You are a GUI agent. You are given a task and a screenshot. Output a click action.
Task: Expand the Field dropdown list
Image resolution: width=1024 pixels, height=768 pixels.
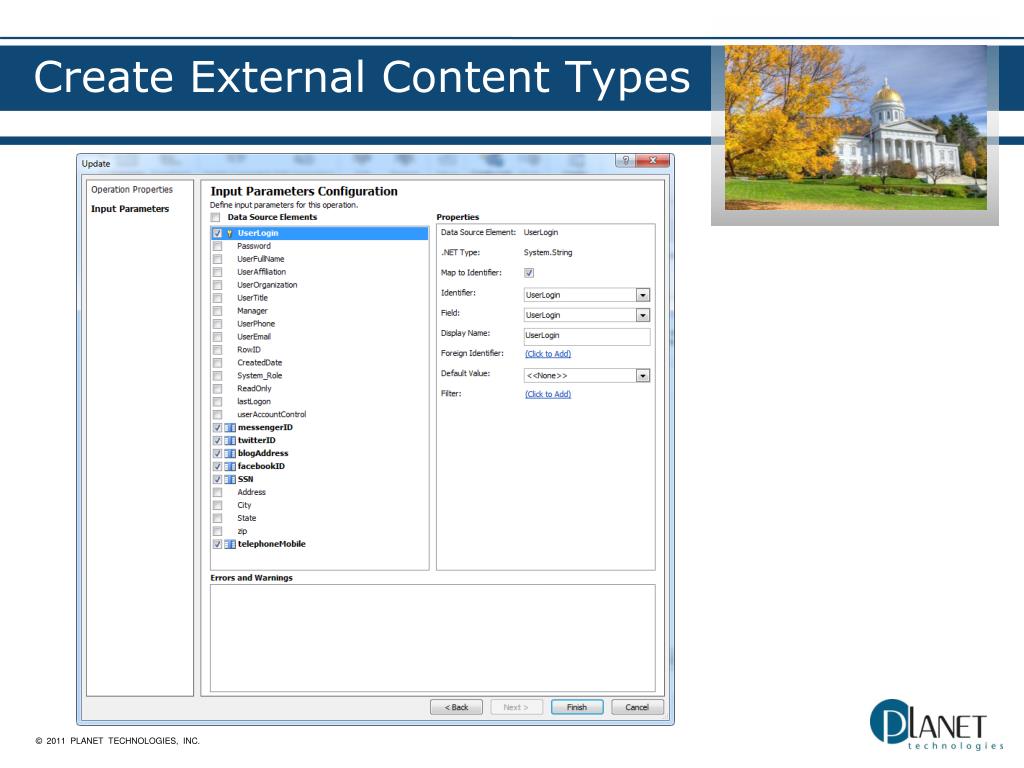(642, 315)
